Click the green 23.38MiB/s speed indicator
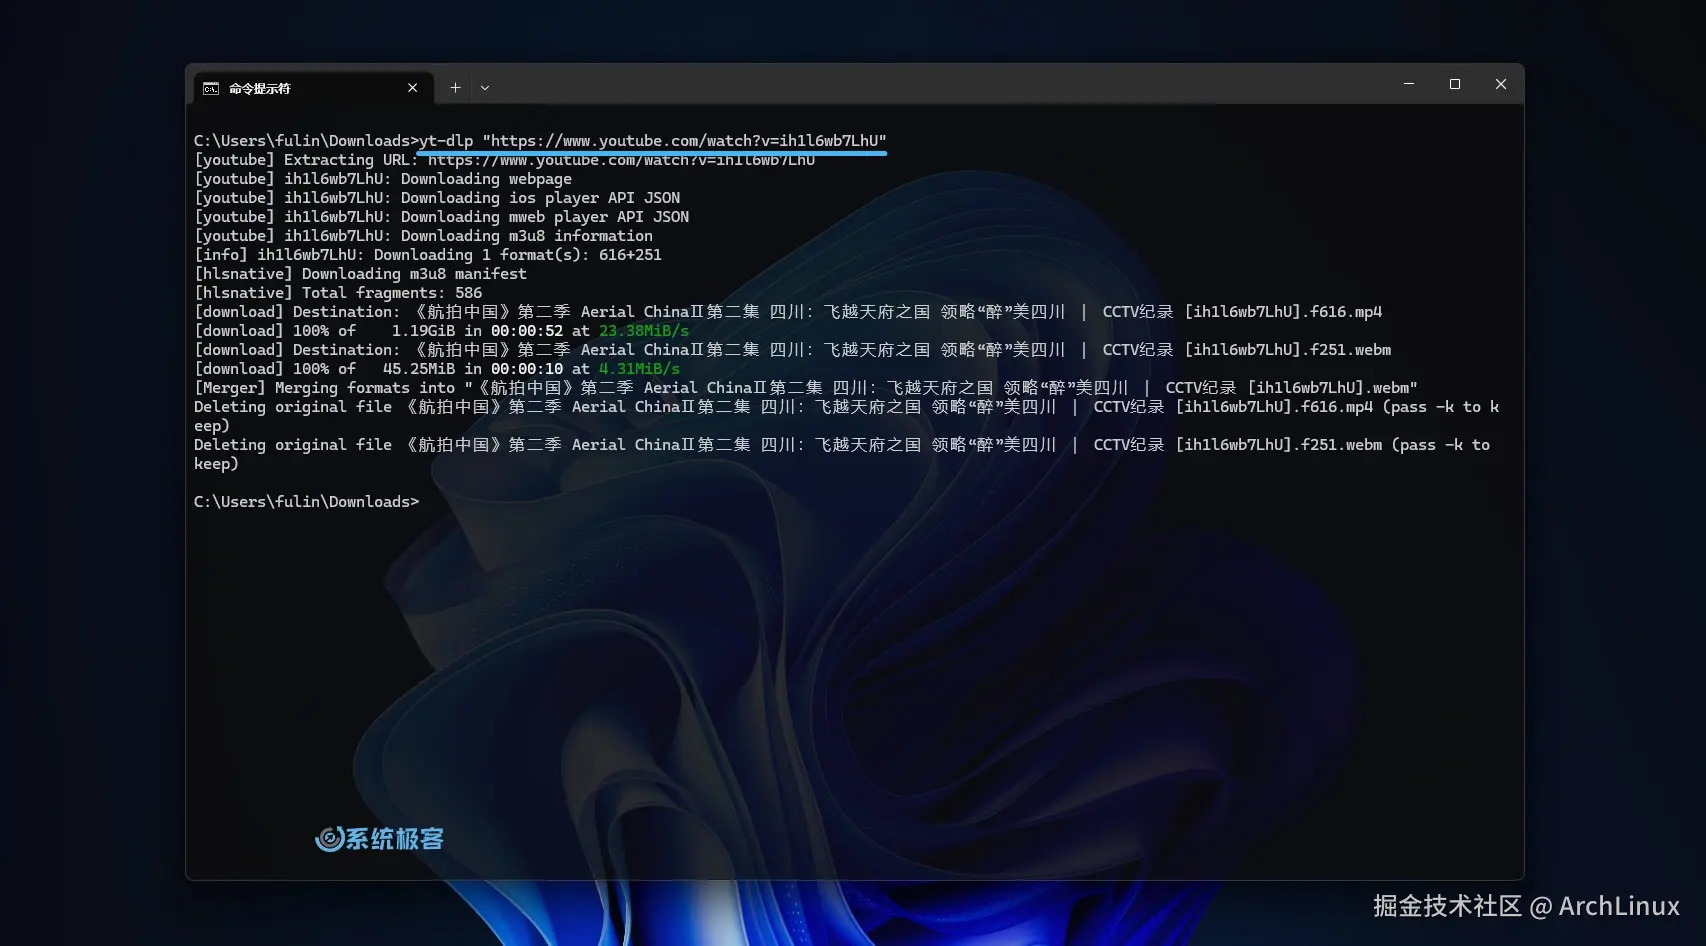 (x=643, y=330)
